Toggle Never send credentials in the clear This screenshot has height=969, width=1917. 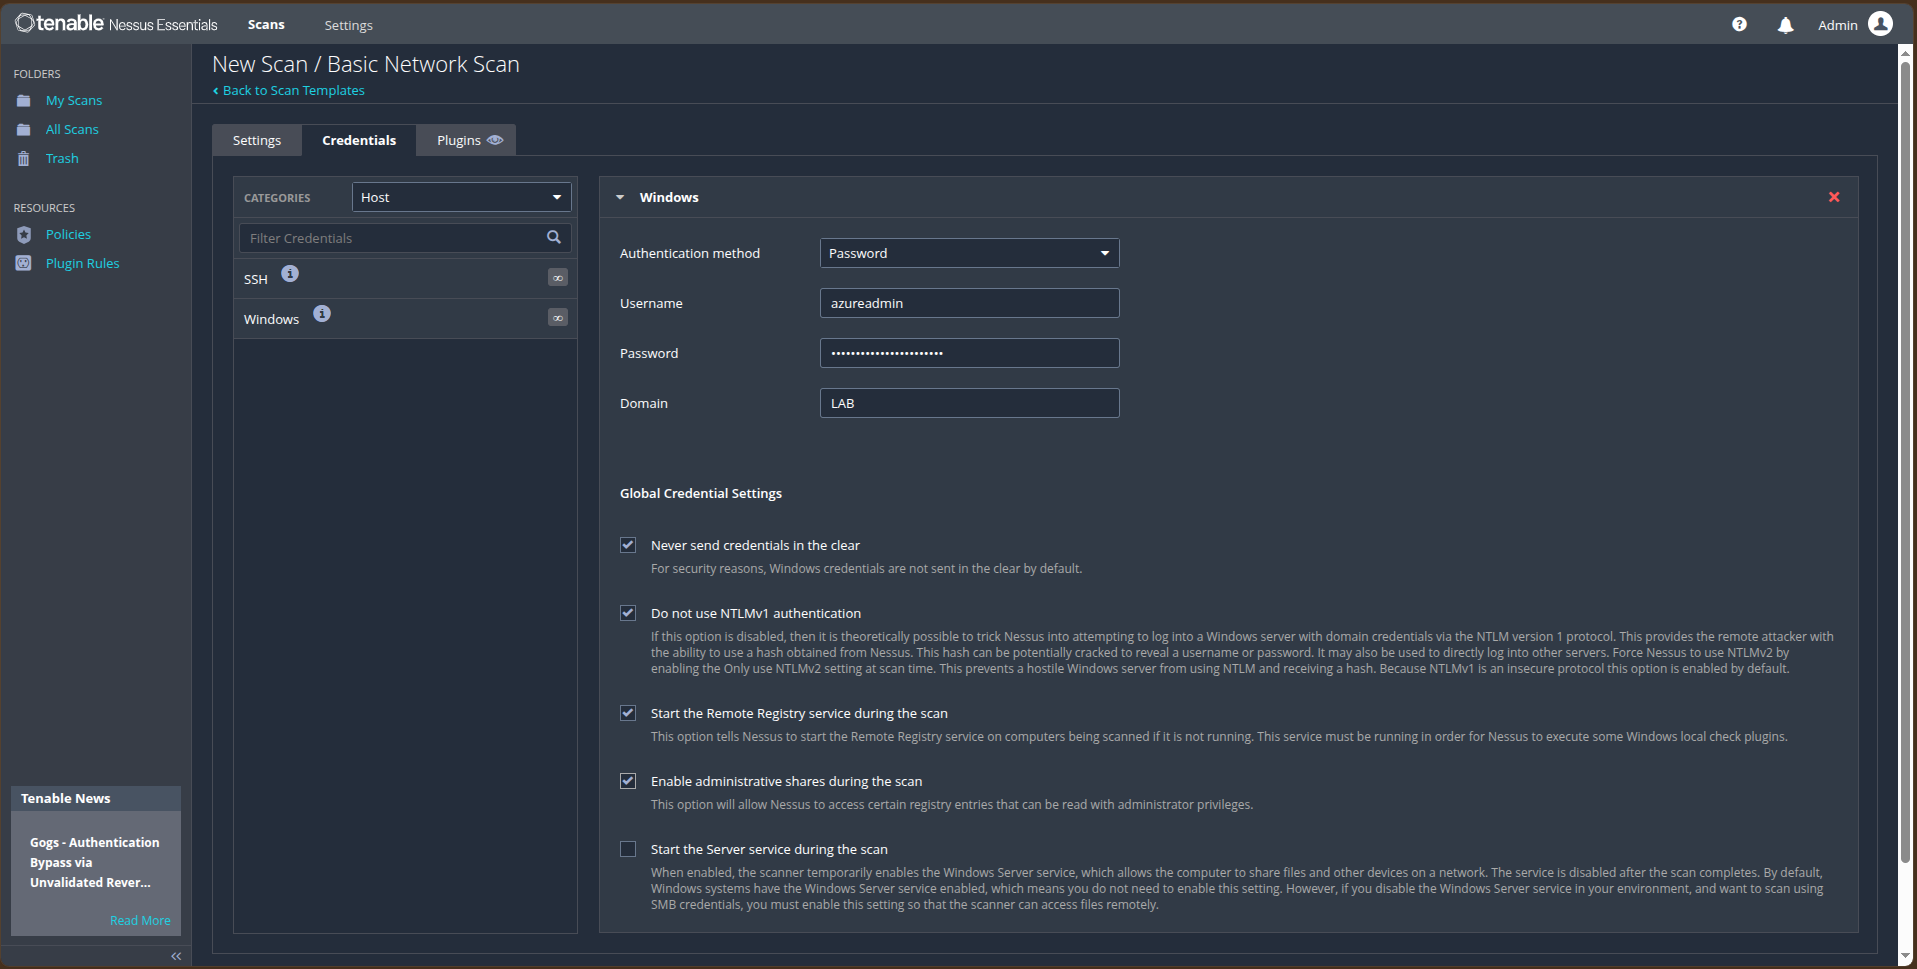point(628,545)
